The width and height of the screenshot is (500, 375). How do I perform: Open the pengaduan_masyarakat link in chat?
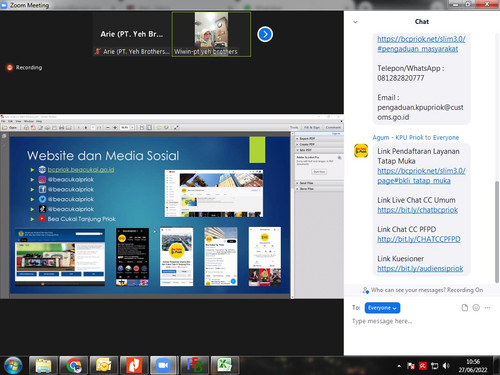(421, 44)
